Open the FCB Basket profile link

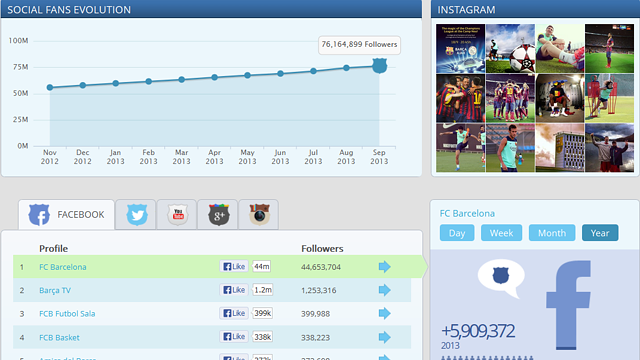coord(59,338)
